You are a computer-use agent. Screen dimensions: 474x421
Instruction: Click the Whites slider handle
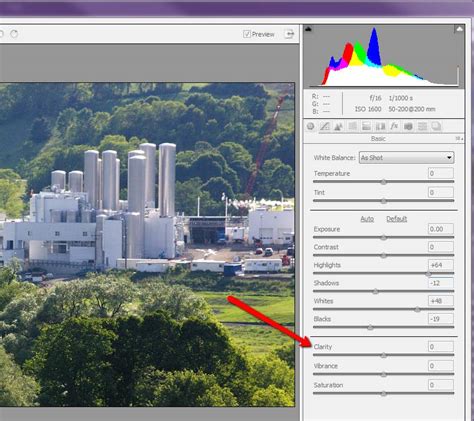[x=417, y=310]
